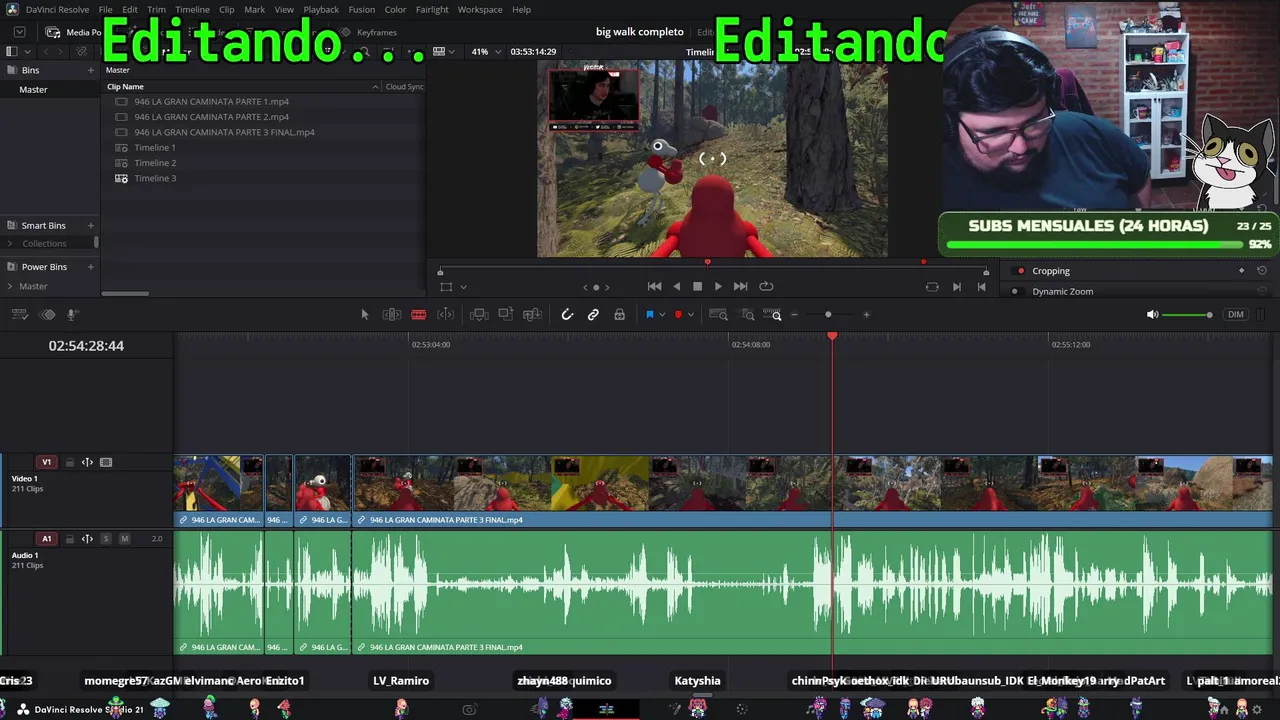
Task: Click the DIM audio button
Action: tap(1236, 315)
